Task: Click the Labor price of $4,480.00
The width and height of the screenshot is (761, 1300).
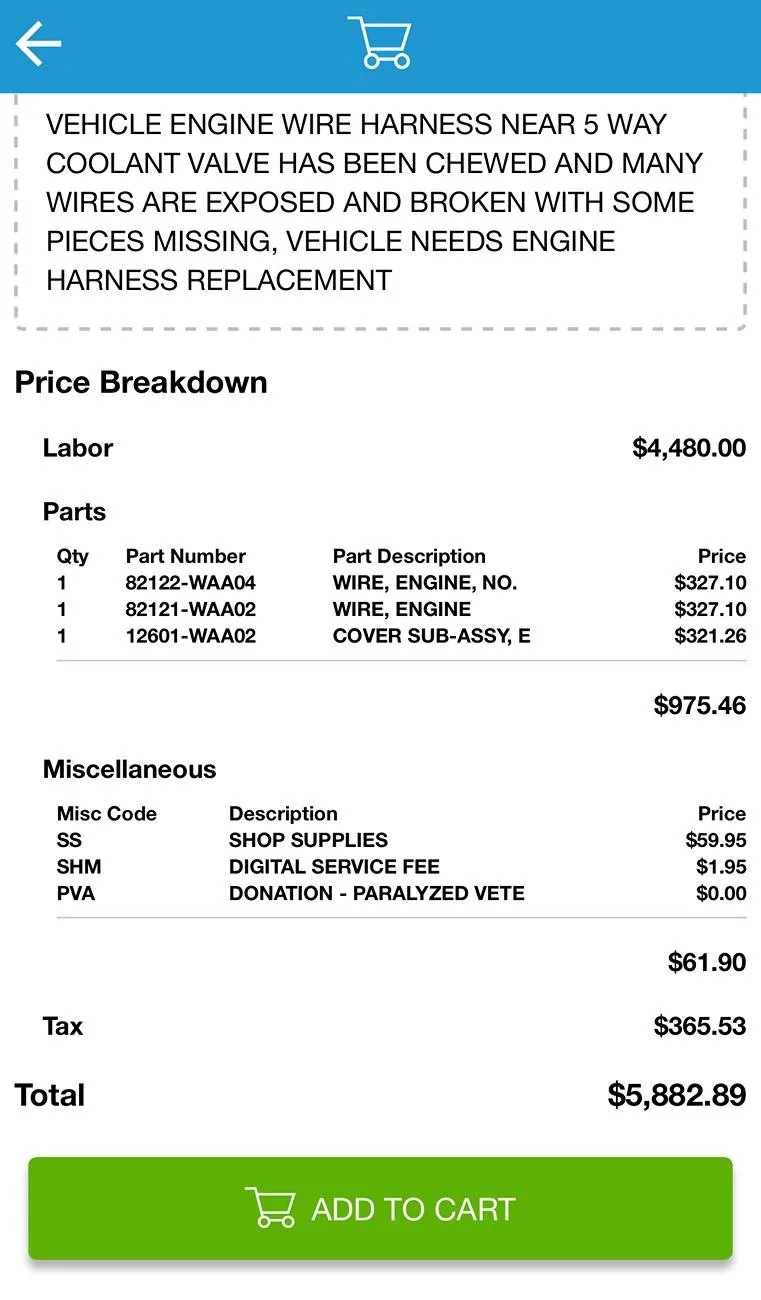Action: 689,448
